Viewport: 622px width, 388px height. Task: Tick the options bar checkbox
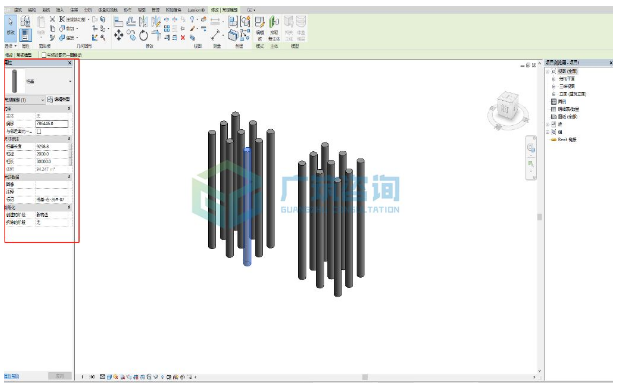[44, 55]
